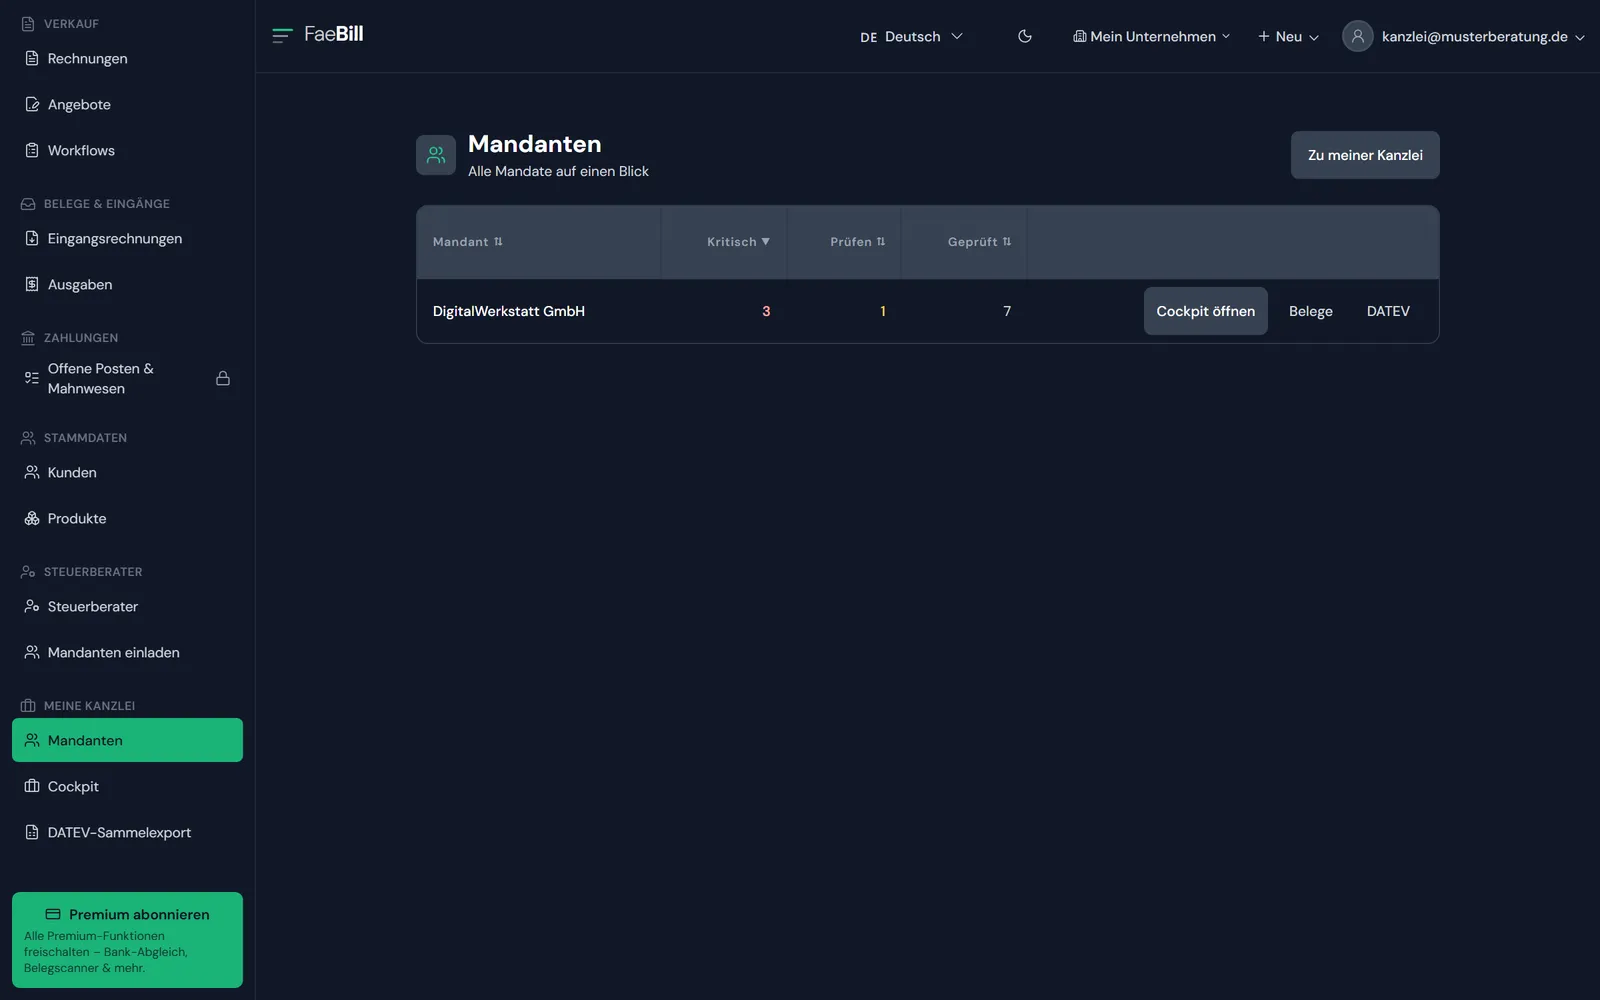The image size is (1600, 1000).
Task: Sort the table by Mandant column
Action: point(468,242)
